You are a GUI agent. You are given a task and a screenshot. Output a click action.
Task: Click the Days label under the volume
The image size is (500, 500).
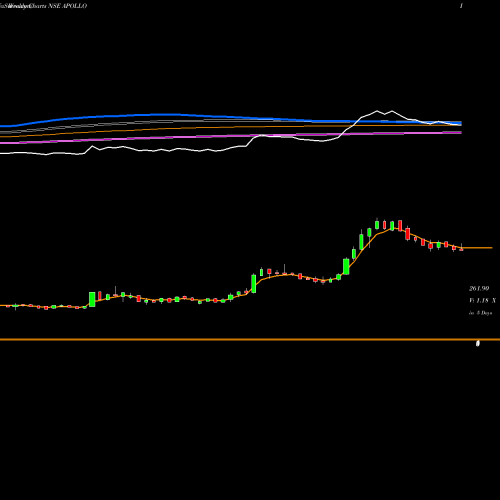480,313
